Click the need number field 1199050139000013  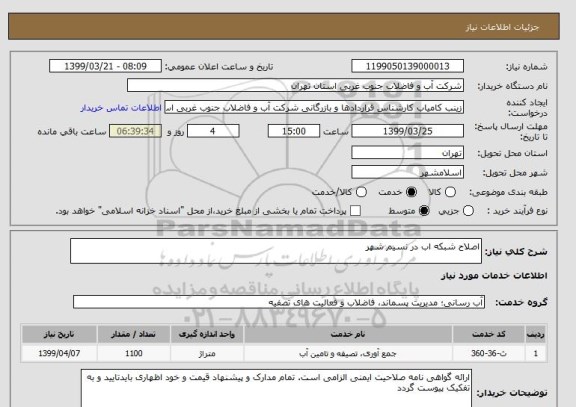407,66
